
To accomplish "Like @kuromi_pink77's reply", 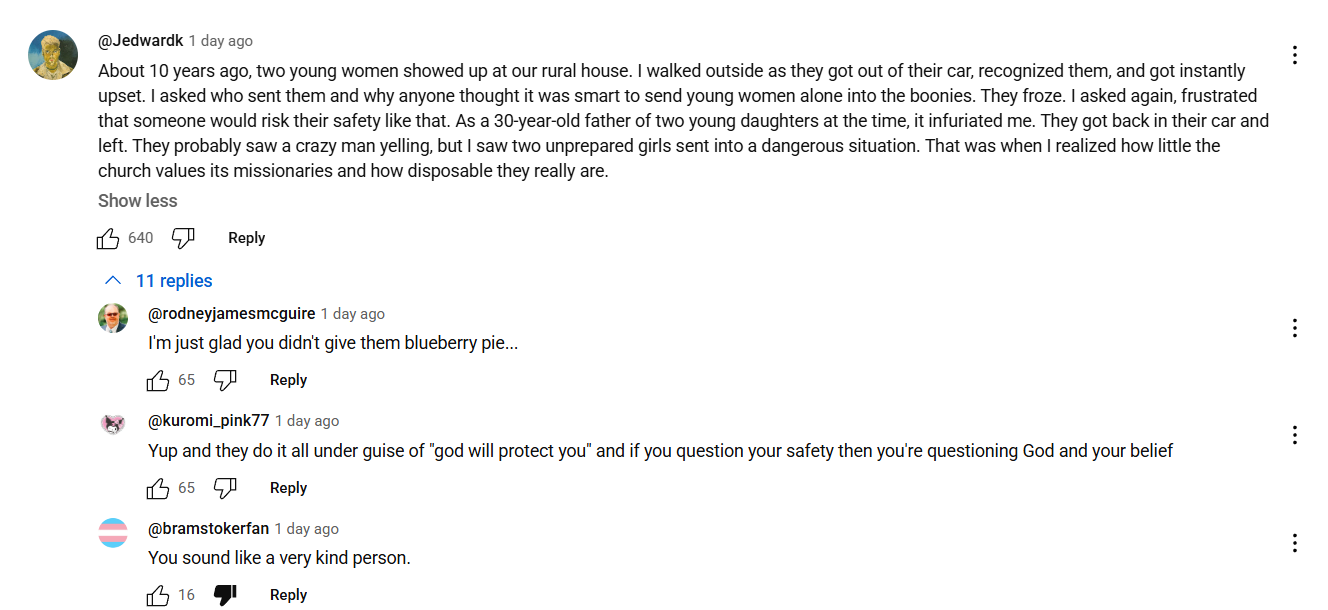I will (x=158, y=488).
